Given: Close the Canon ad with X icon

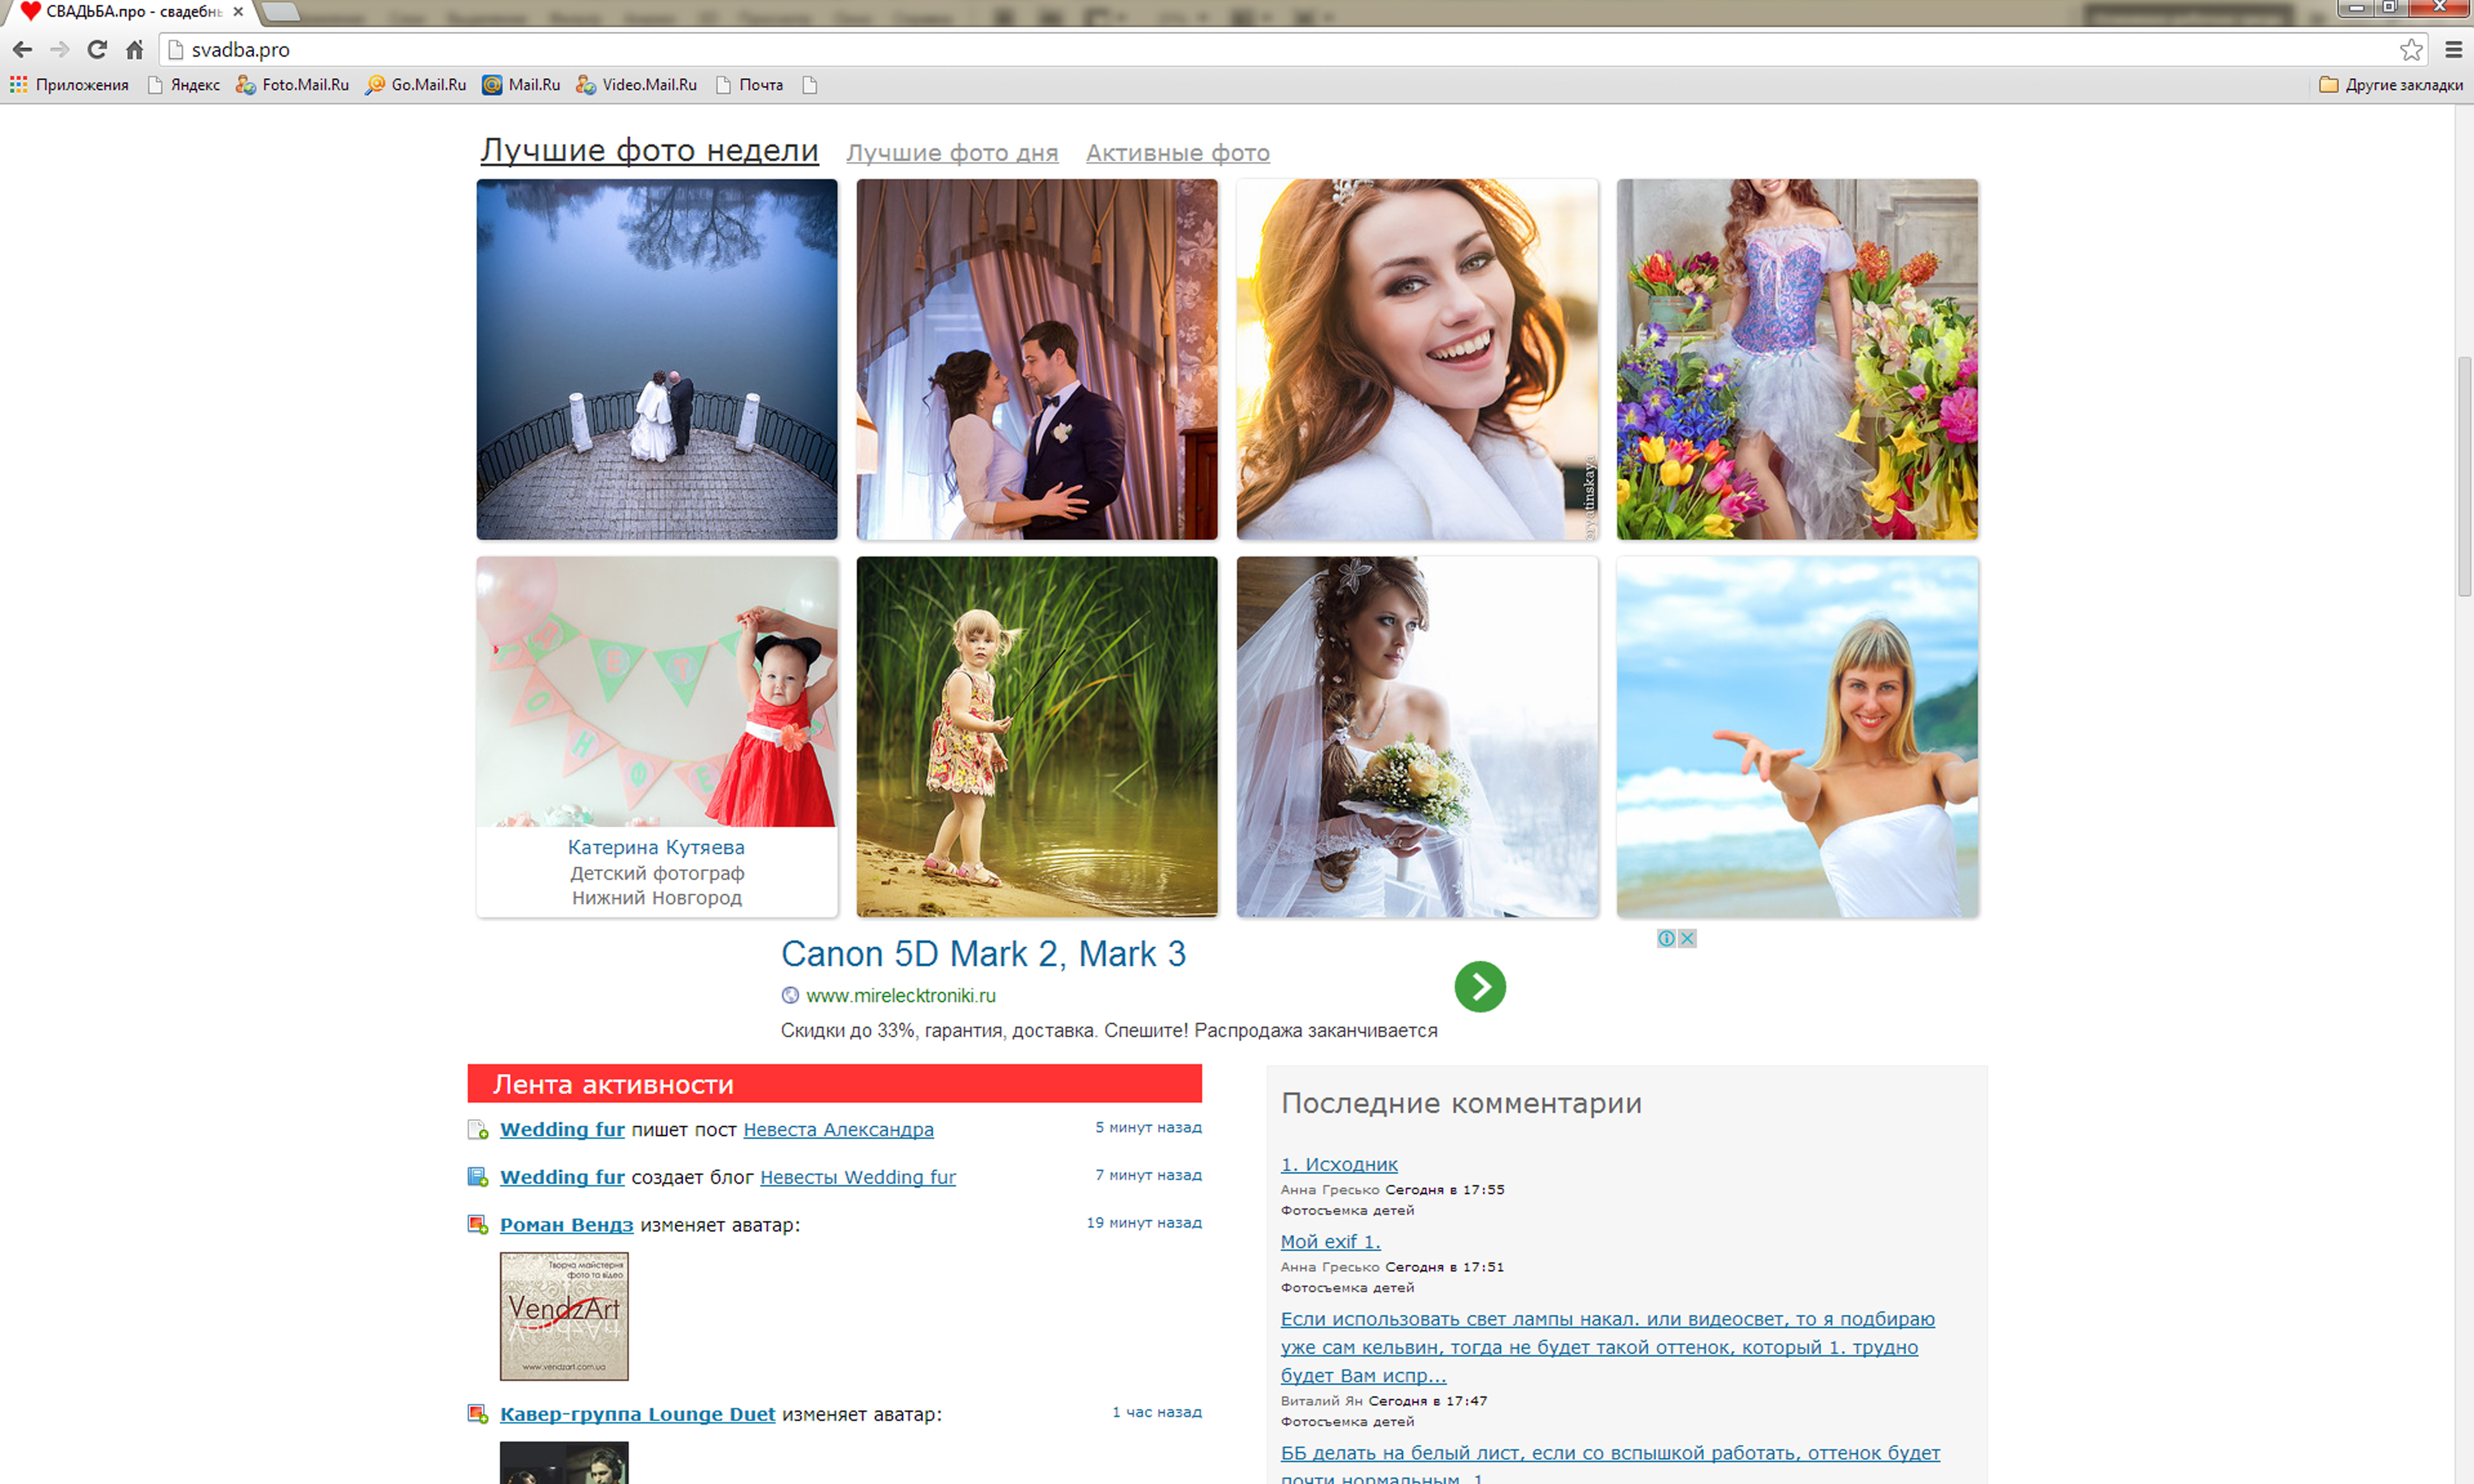Looking at the screenshot, I should (x=1687, y=938).
